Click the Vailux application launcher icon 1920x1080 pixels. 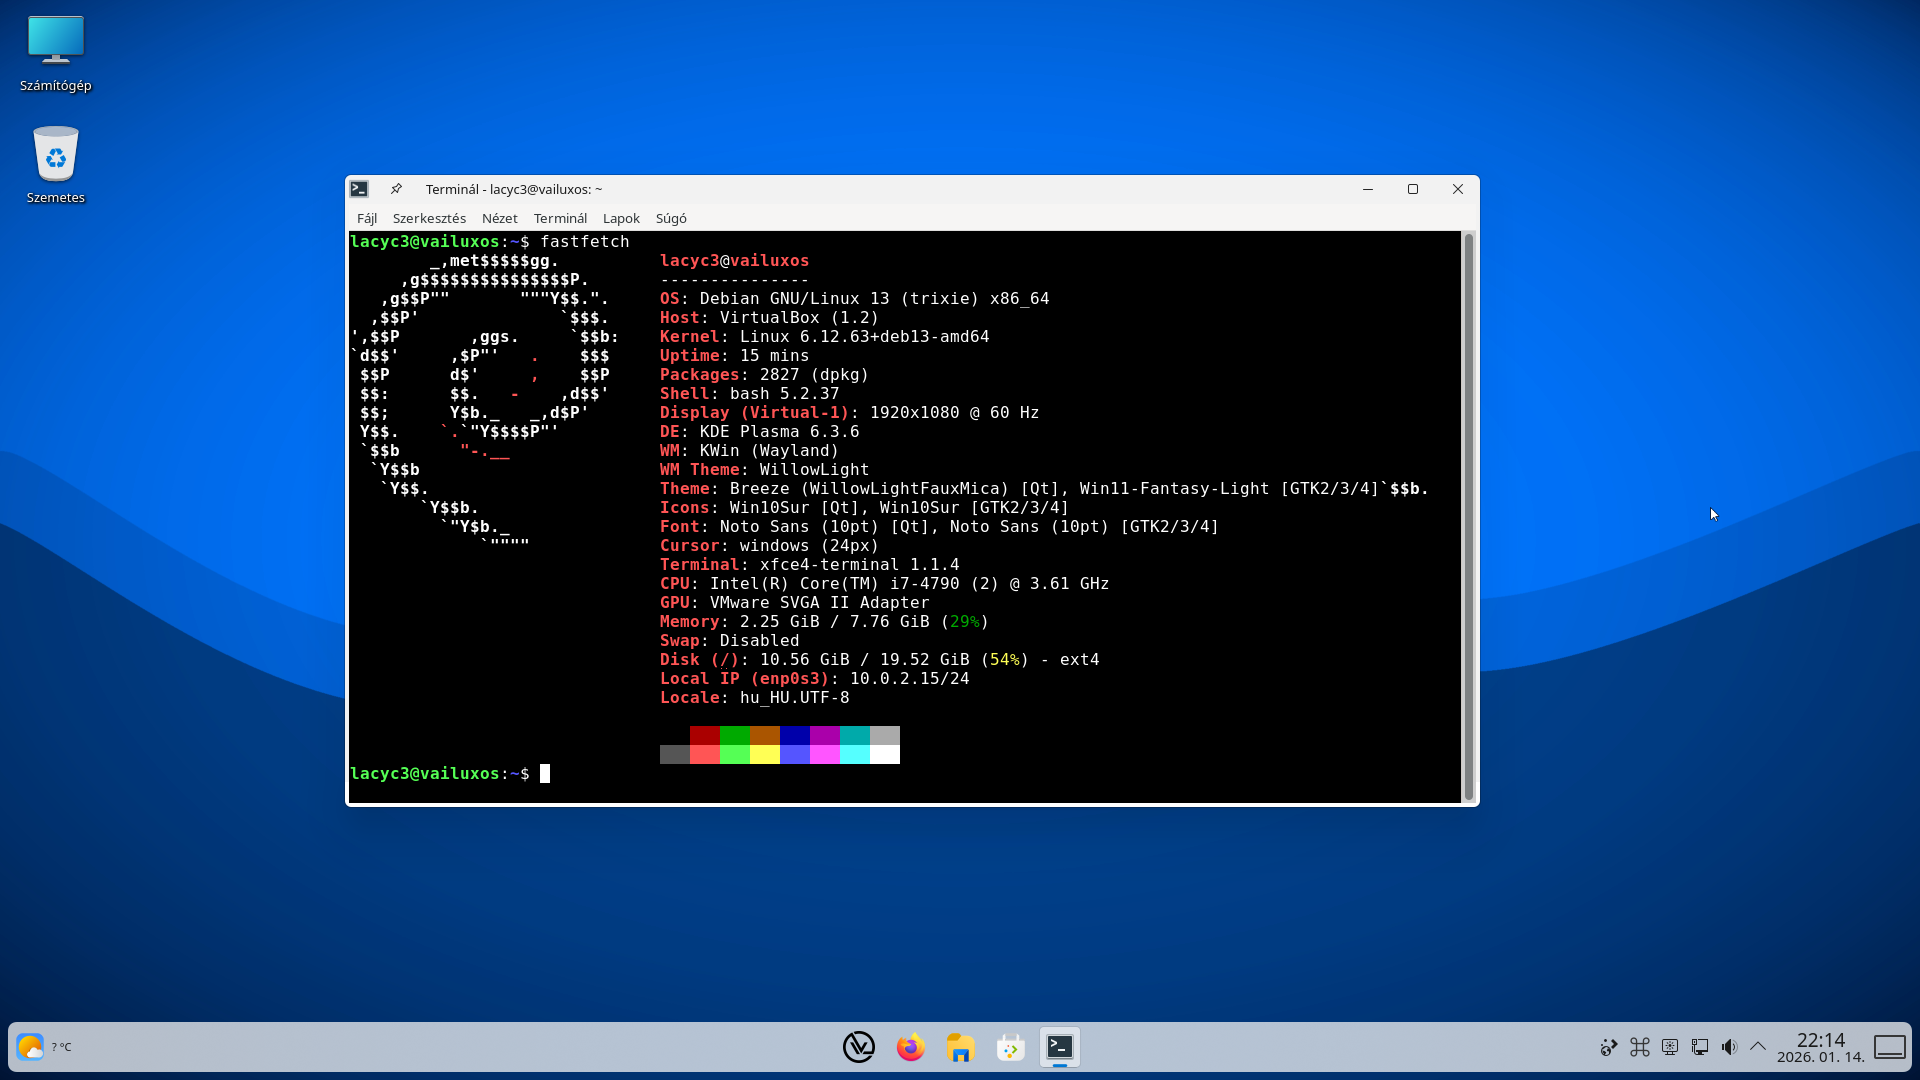(859, 1047)
